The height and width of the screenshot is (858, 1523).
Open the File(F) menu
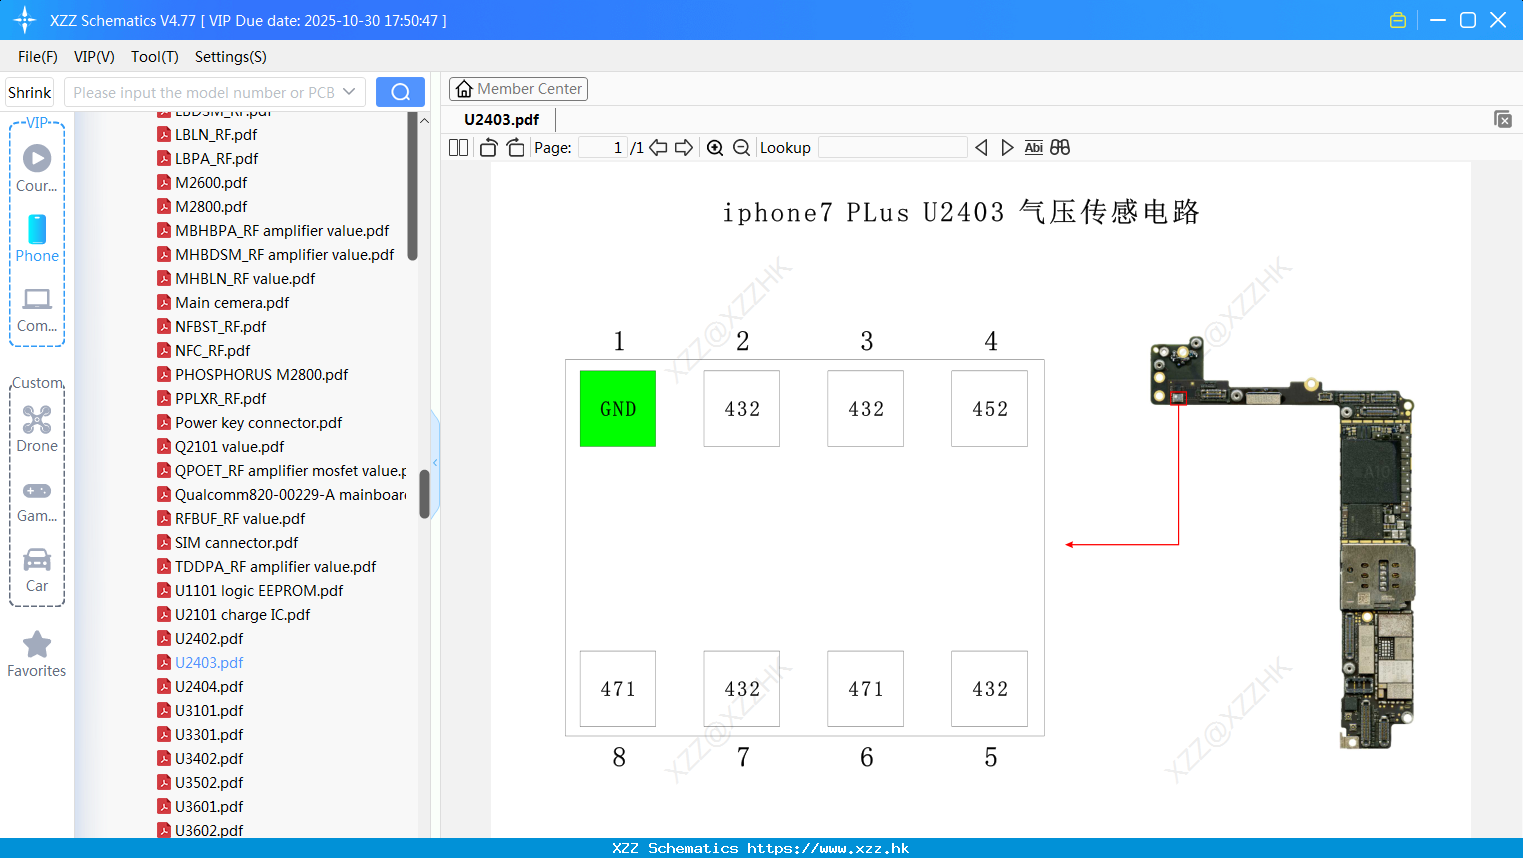(x=38, y=57)
